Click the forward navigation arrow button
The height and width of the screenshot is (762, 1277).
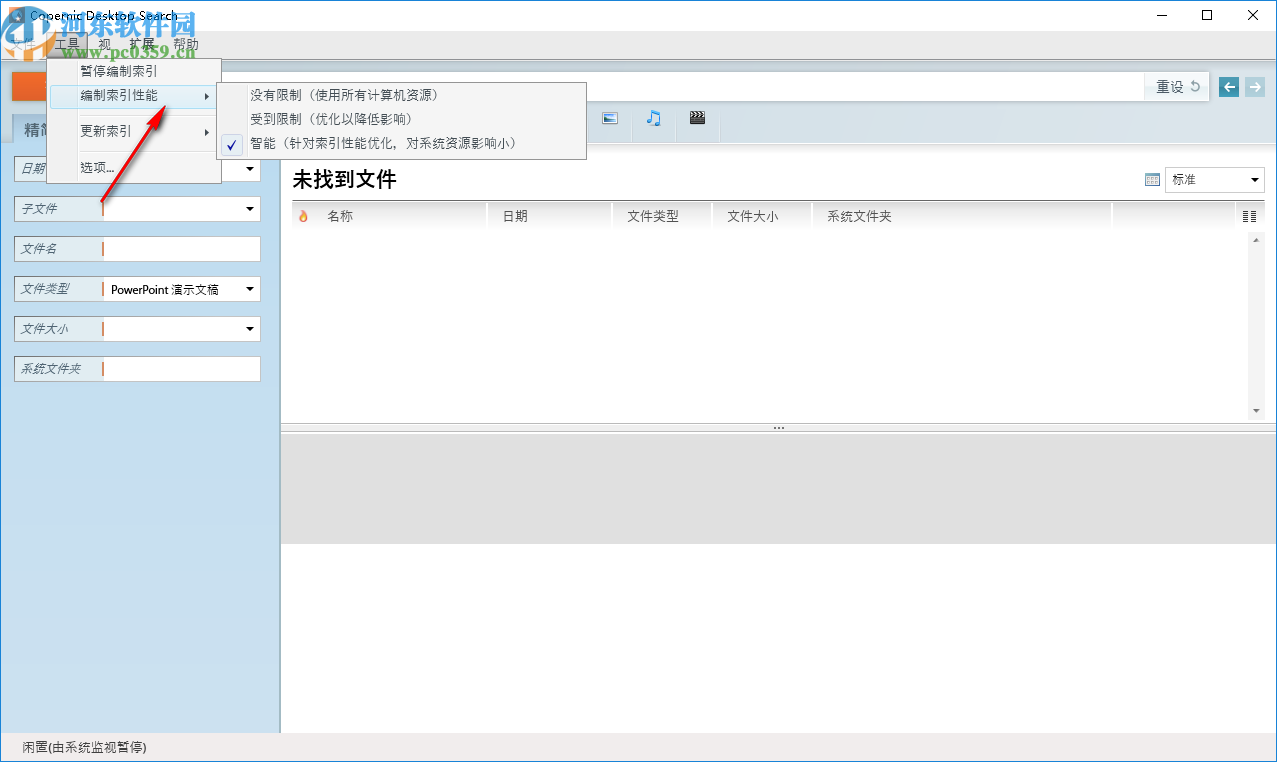[1254, 87]
